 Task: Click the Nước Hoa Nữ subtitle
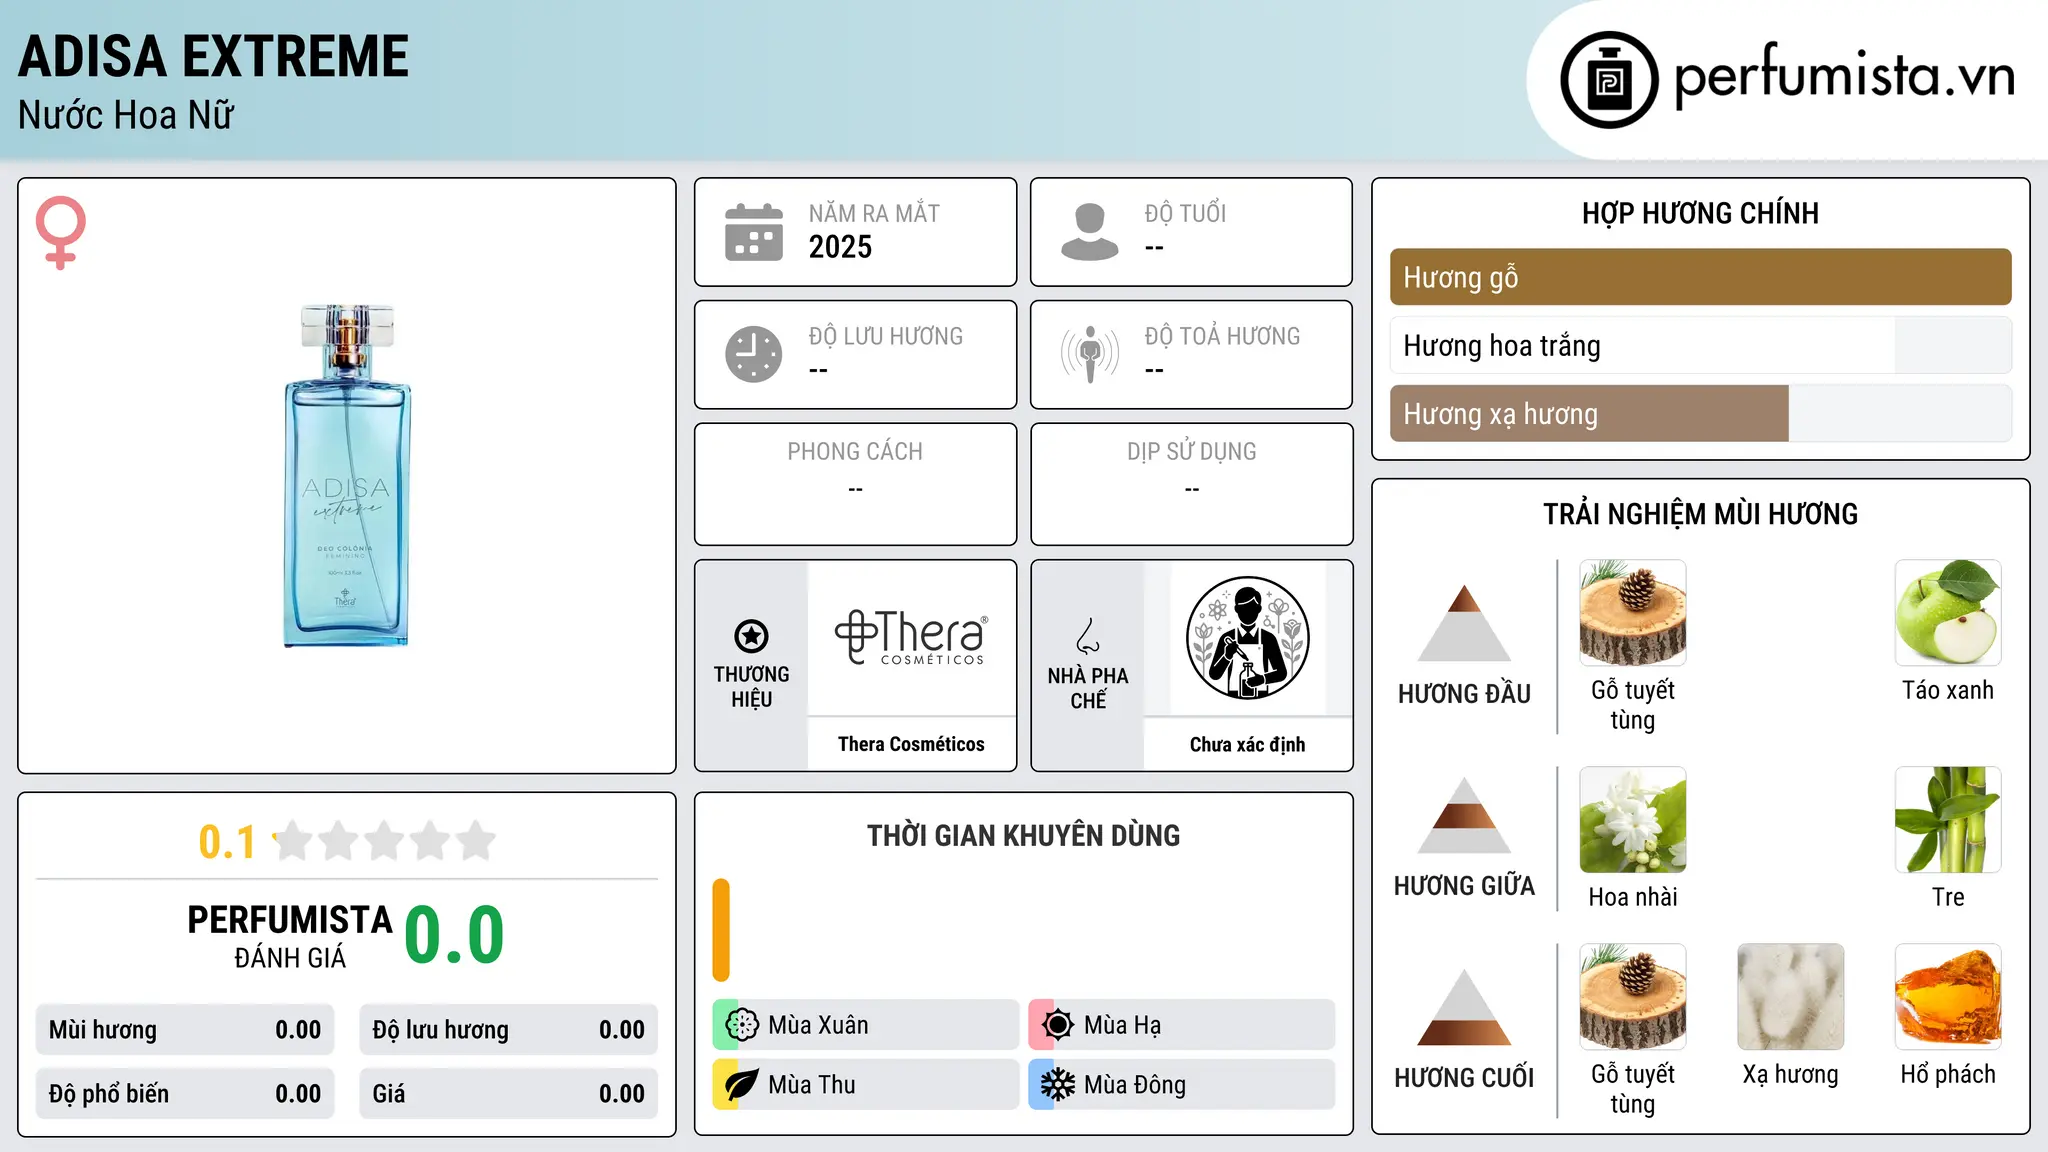pyautogui.click(x=126, y=115)
